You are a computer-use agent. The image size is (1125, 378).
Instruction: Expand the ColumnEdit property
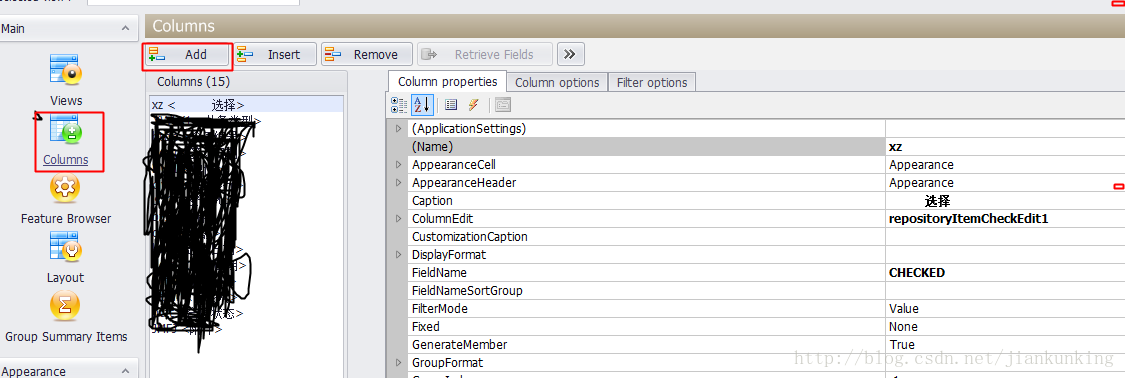pos(399,219)
